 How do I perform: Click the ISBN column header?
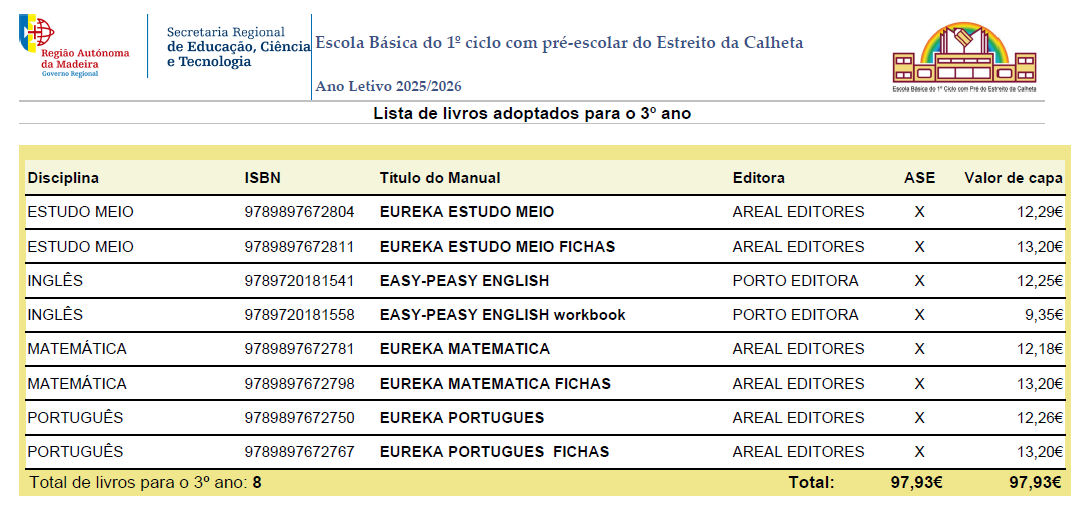[x=263, y=178]
